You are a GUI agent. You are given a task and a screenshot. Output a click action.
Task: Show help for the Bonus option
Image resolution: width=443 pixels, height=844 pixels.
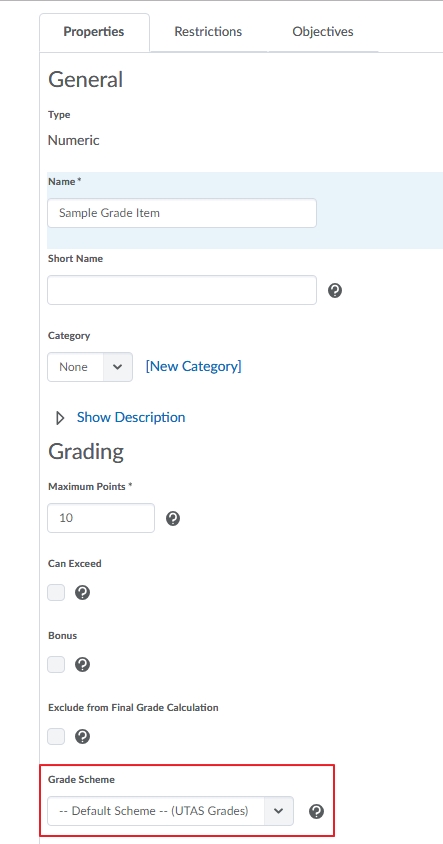(82, 664)
